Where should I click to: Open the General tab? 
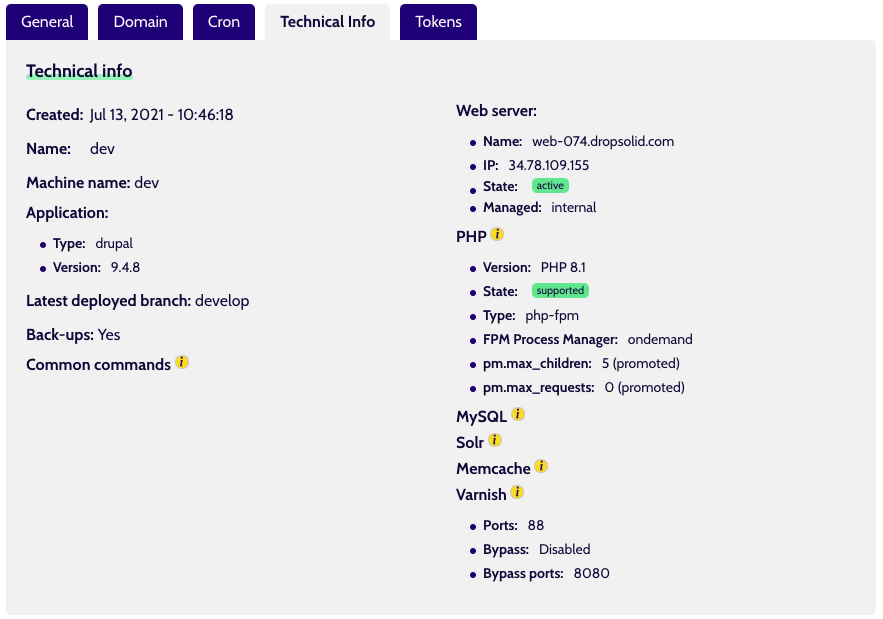[x=47, y=22]
